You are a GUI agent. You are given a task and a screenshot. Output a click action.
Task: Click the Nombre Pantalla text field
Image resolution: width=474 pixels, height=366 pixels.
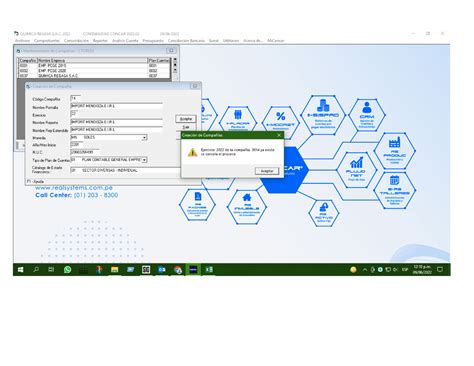[x=116, y=106]
